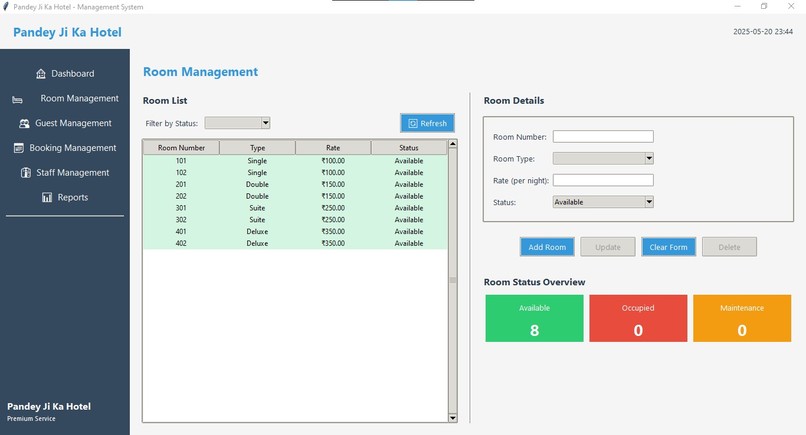Click the Rate column header
Viewport: 806px width, 435px height.
pos(333,148)
